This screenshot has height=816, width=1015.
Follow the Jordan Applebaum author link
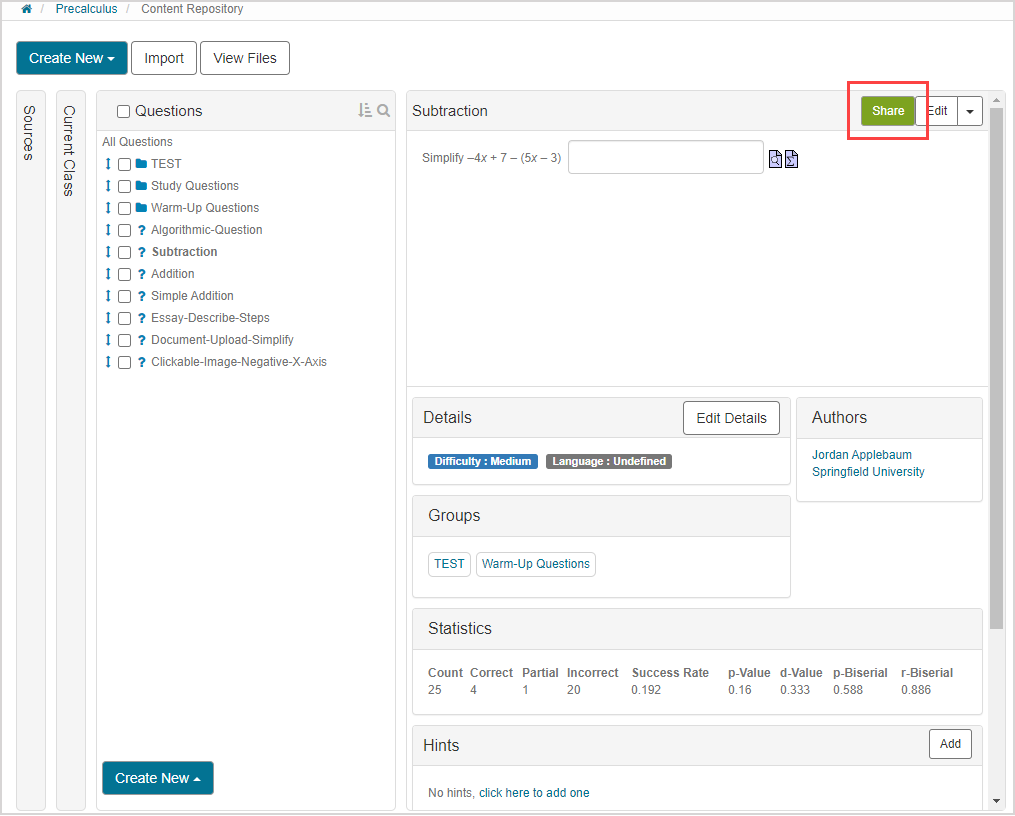click(861, 455)
